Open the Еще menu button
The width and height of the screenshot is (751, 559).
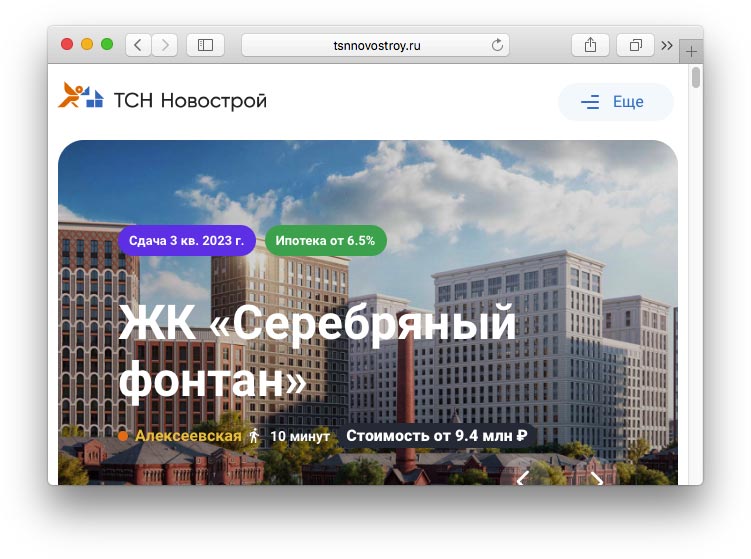point(615,102)
